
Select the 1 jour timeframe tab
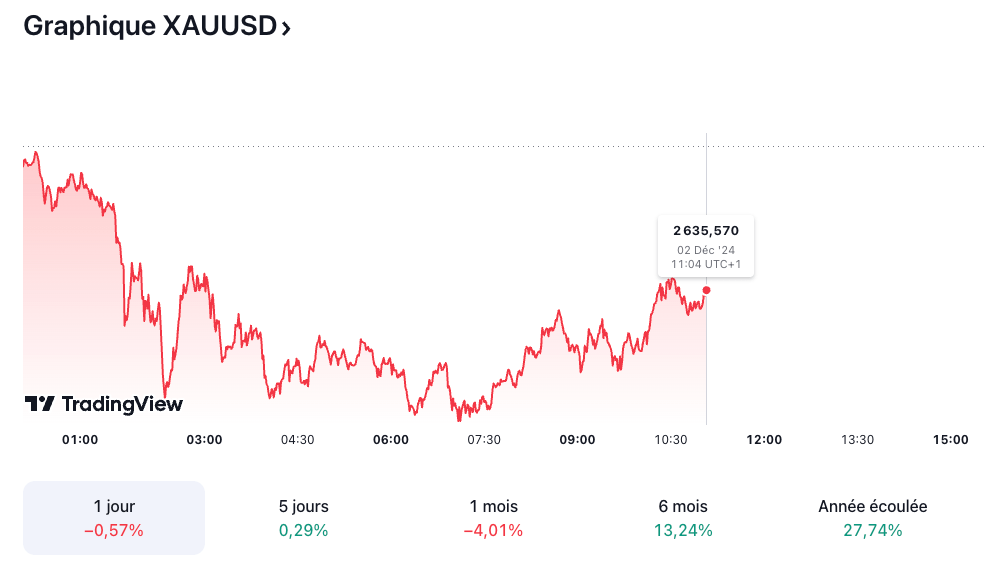[x=113, y=517]
